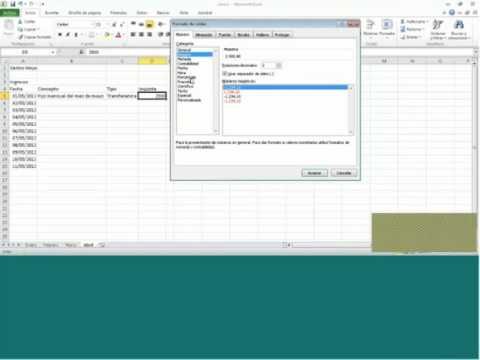This screenshot has height=360, width=480.
Task: Open the font size dropdown
Action: pyautogui.click(x=107, y=24)
